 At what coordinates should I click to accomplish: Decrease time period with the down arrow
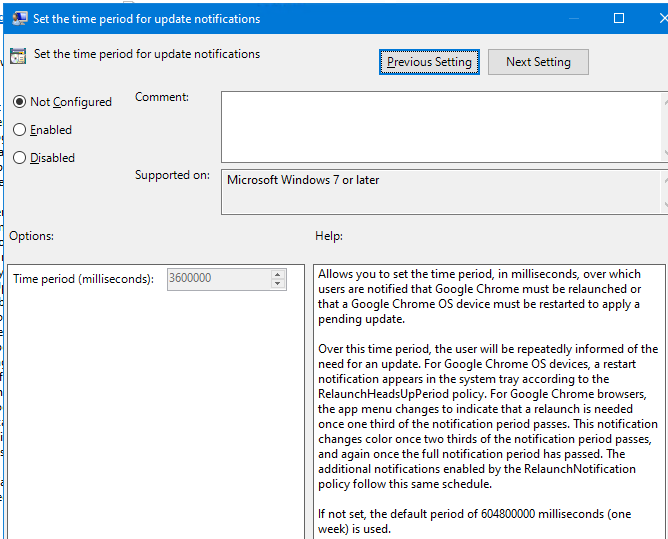[x=278, y=284]
